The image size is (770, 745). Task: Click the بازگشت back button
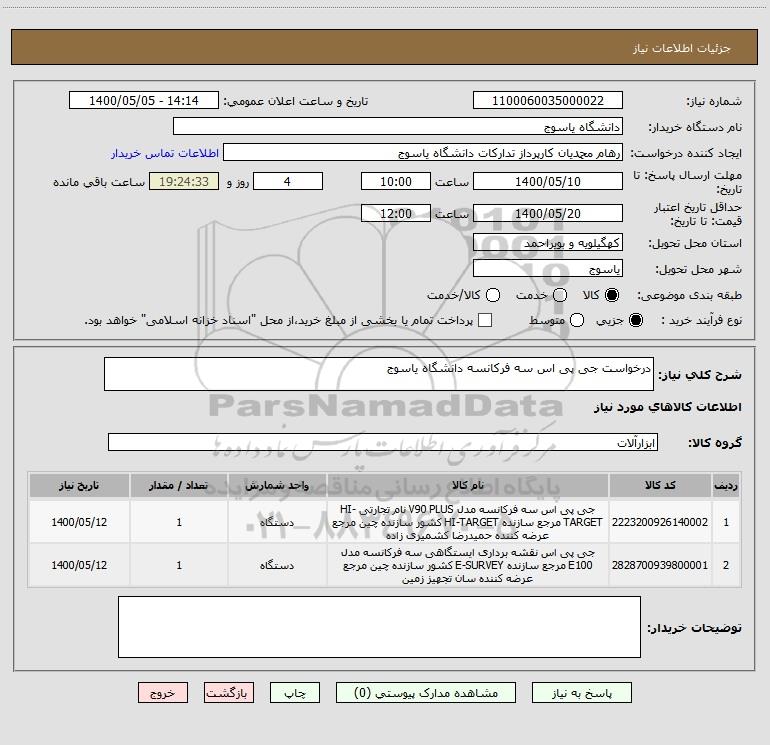coord(229,693)
